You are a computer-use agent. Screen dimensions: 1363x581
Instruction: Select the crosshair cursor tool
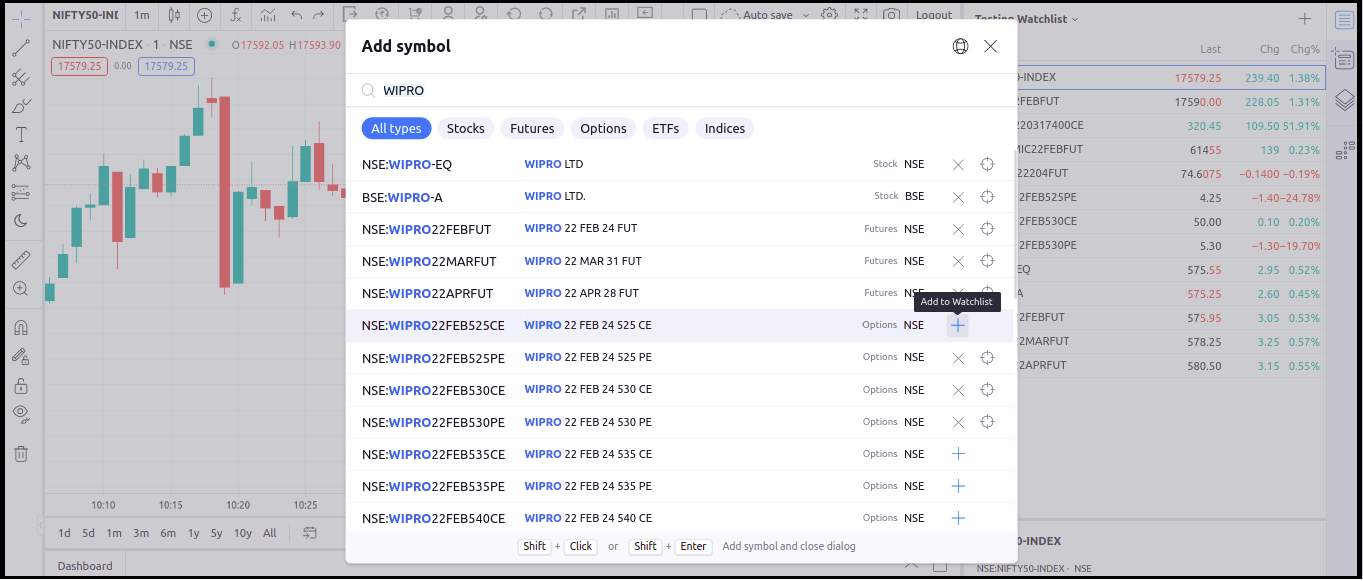(21, 18)
